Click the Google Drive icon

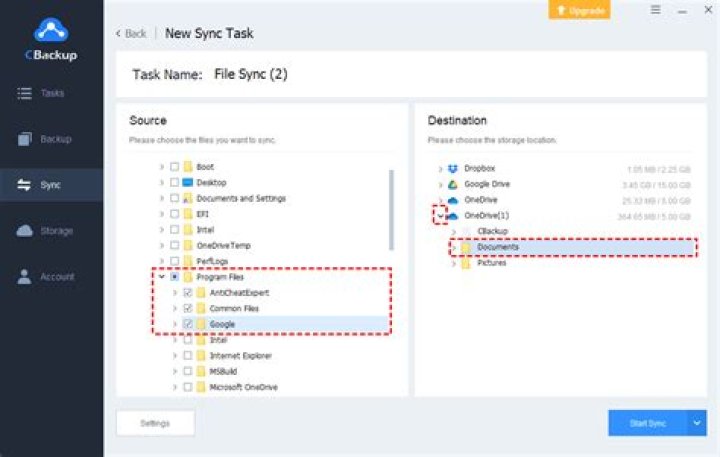tap(452, 184)
